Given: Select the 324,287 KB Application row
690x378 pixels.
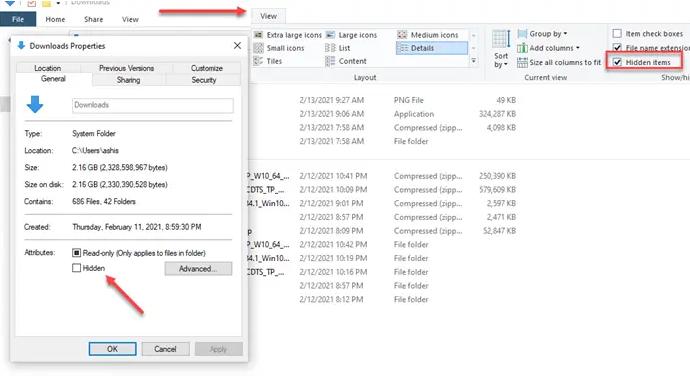Looking at the screenshot, I should tap(383, 114).
